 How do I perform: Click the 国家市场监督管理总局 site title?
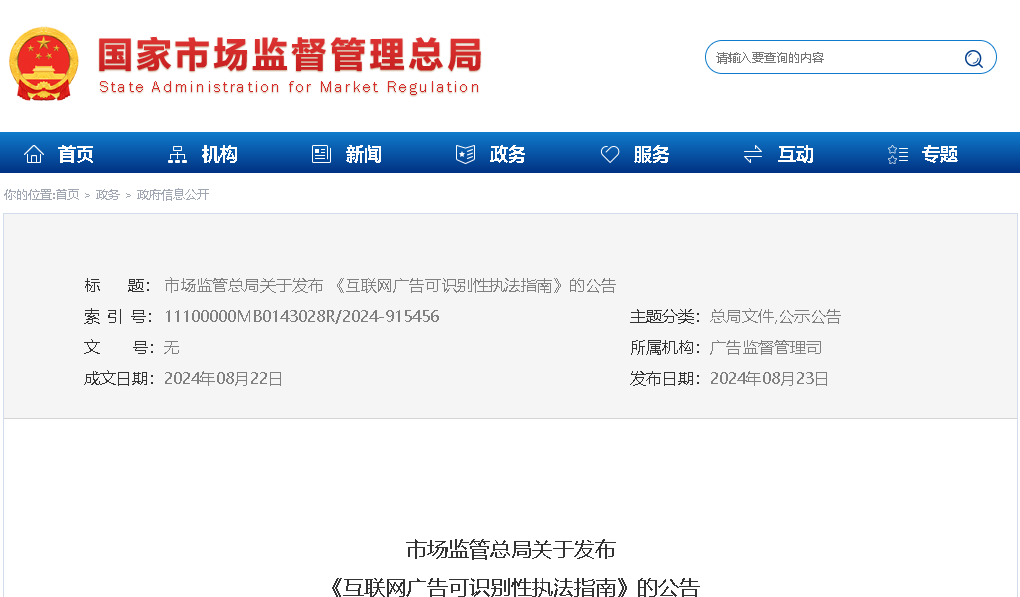[x=290, y=55]
